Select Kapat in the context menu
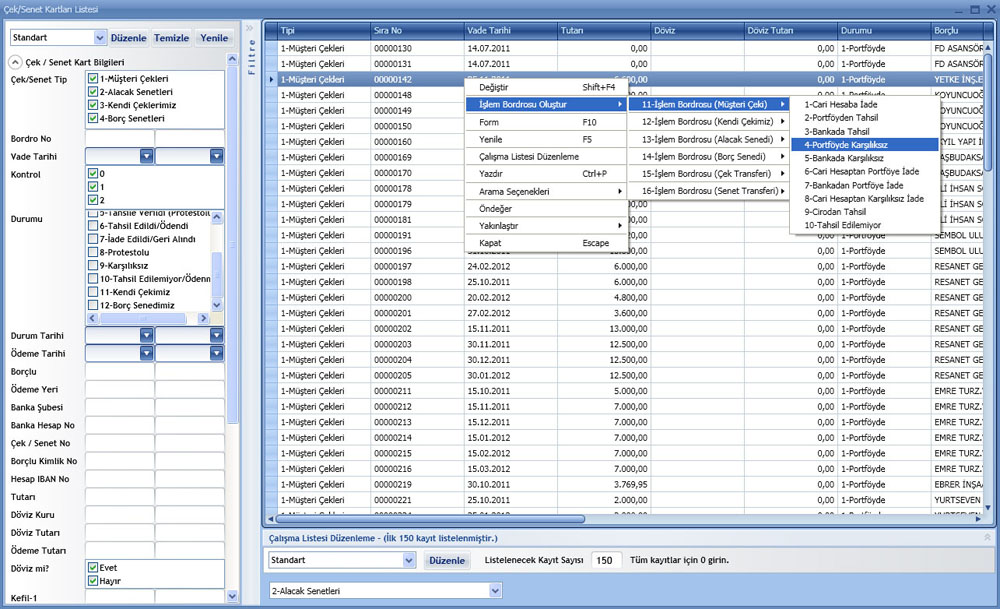 547,243
